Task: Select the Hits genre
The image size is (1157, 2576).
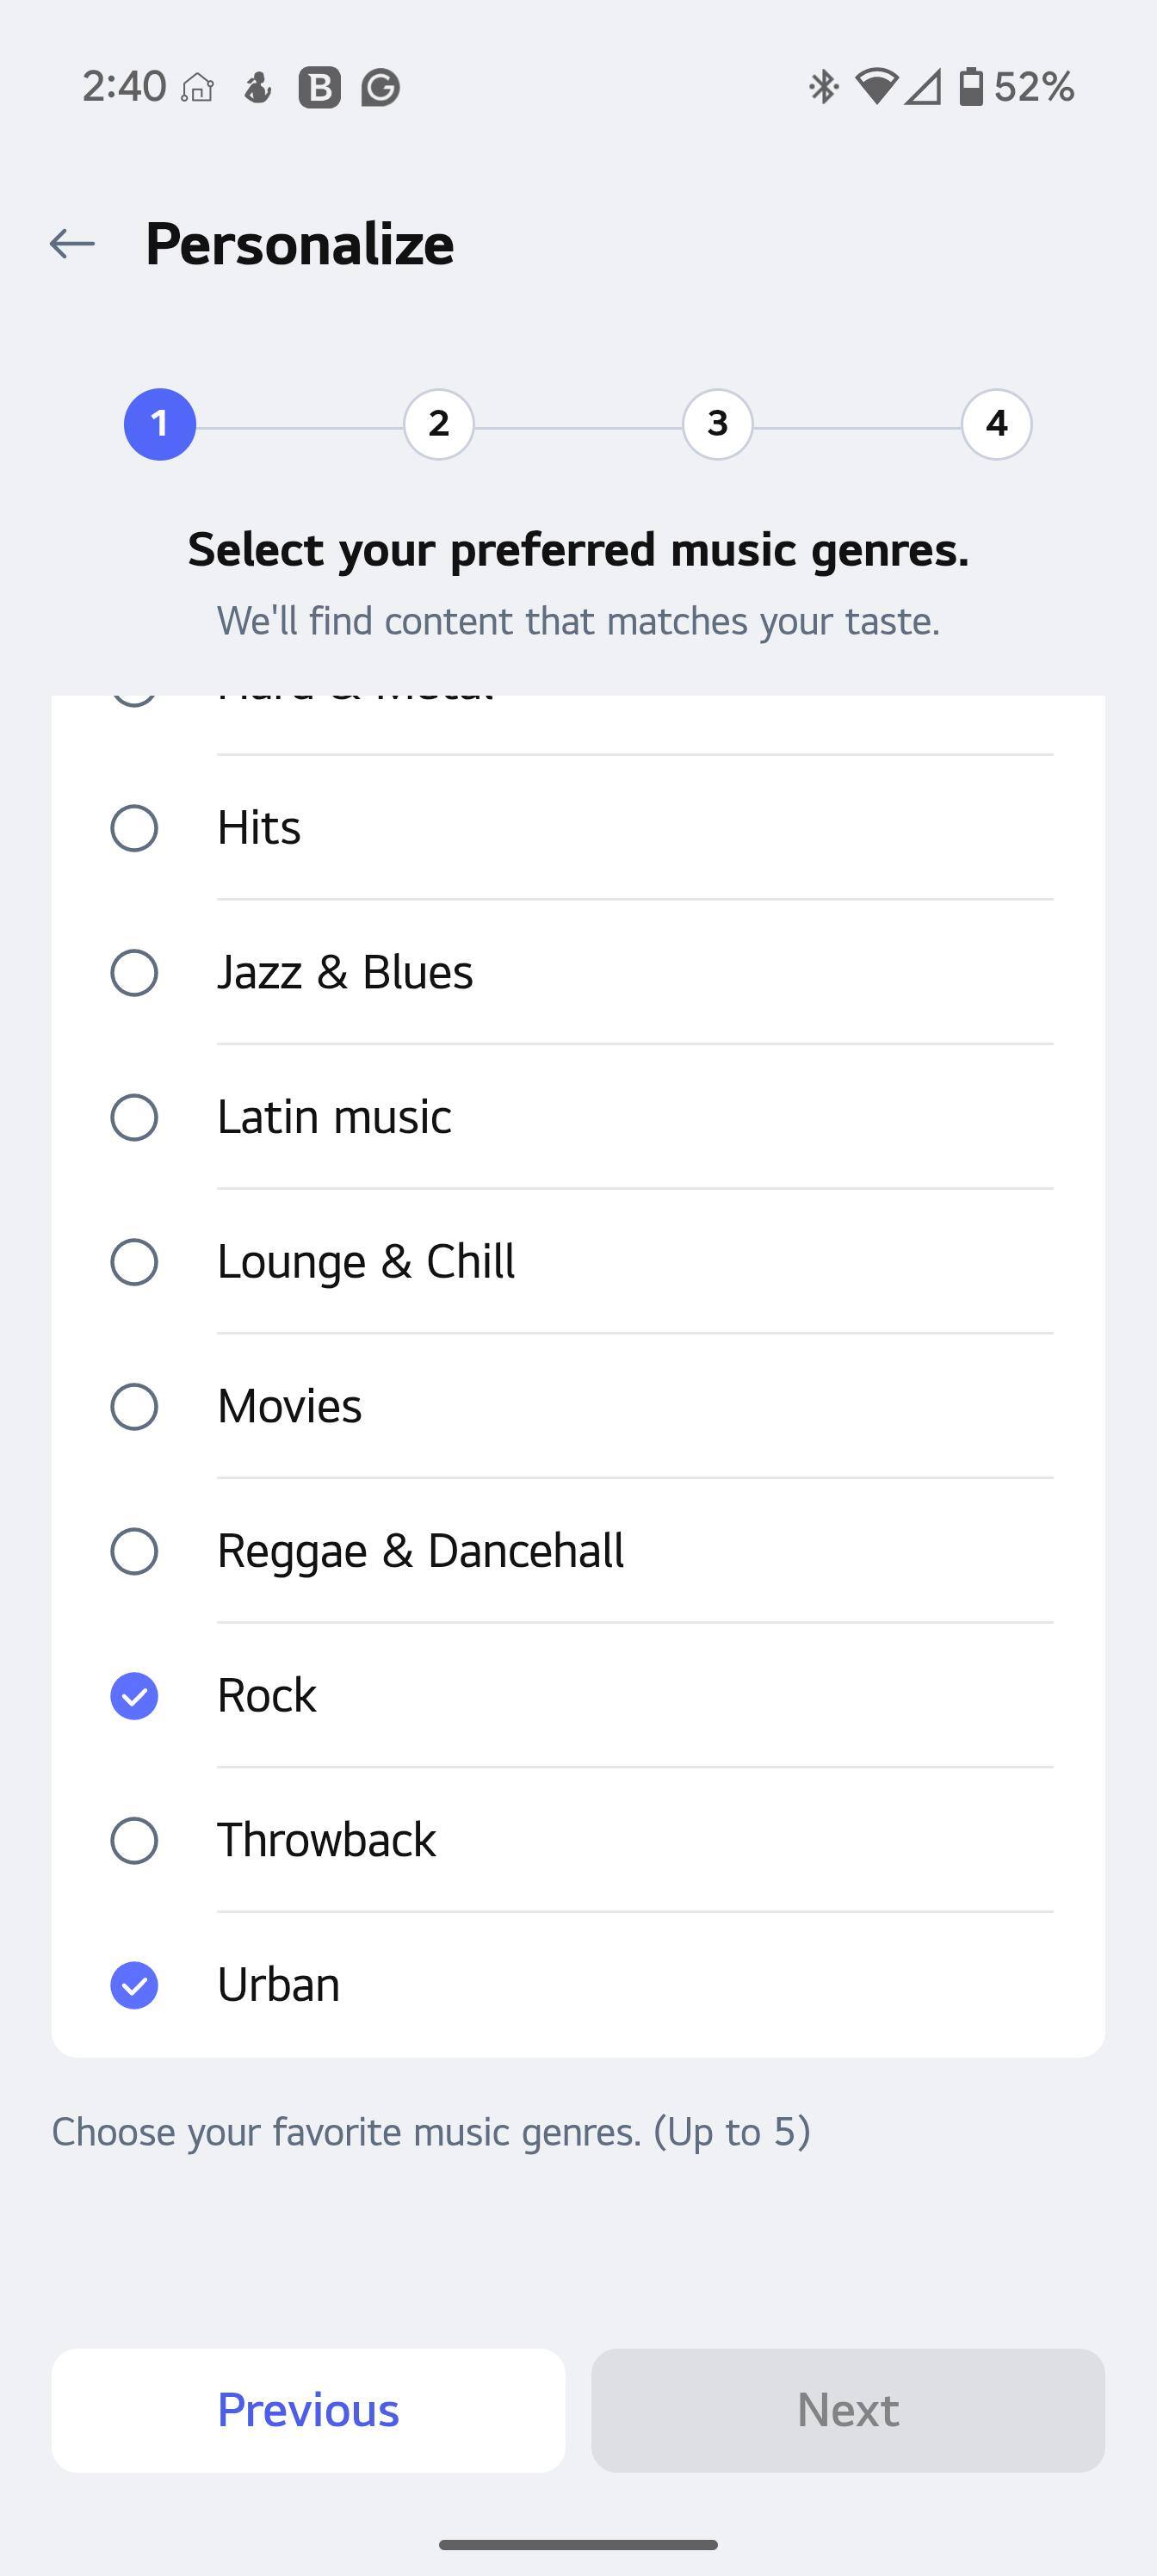Action: 134,828
